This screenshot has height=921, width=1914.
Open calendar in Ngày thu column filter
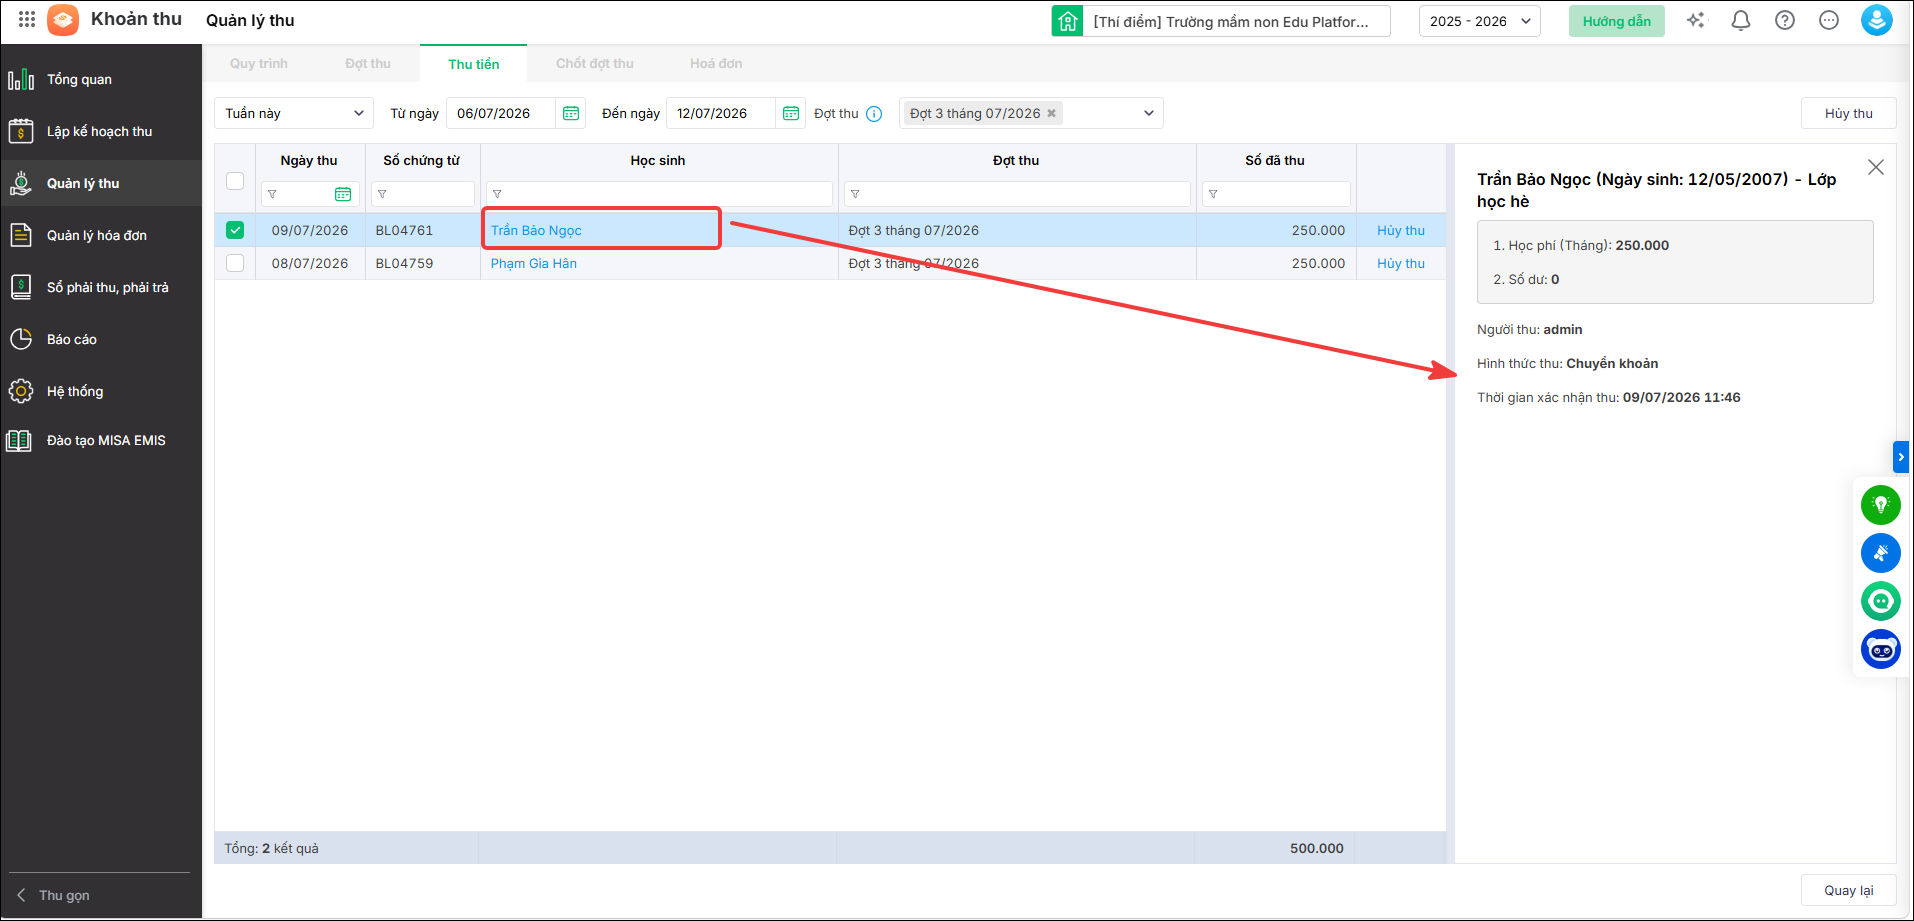point(343,194)
